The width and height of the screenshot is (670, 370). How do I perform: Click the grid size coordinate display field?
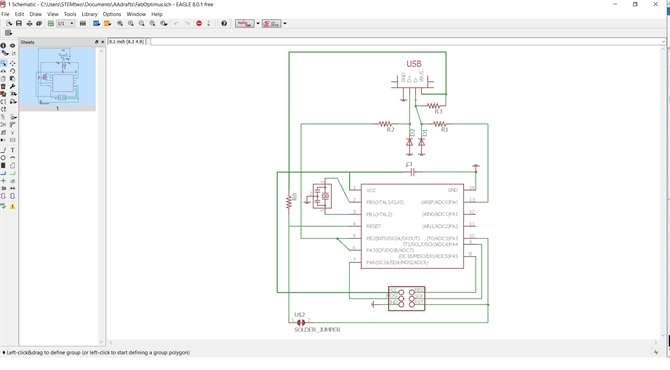(x=126, y=41)
